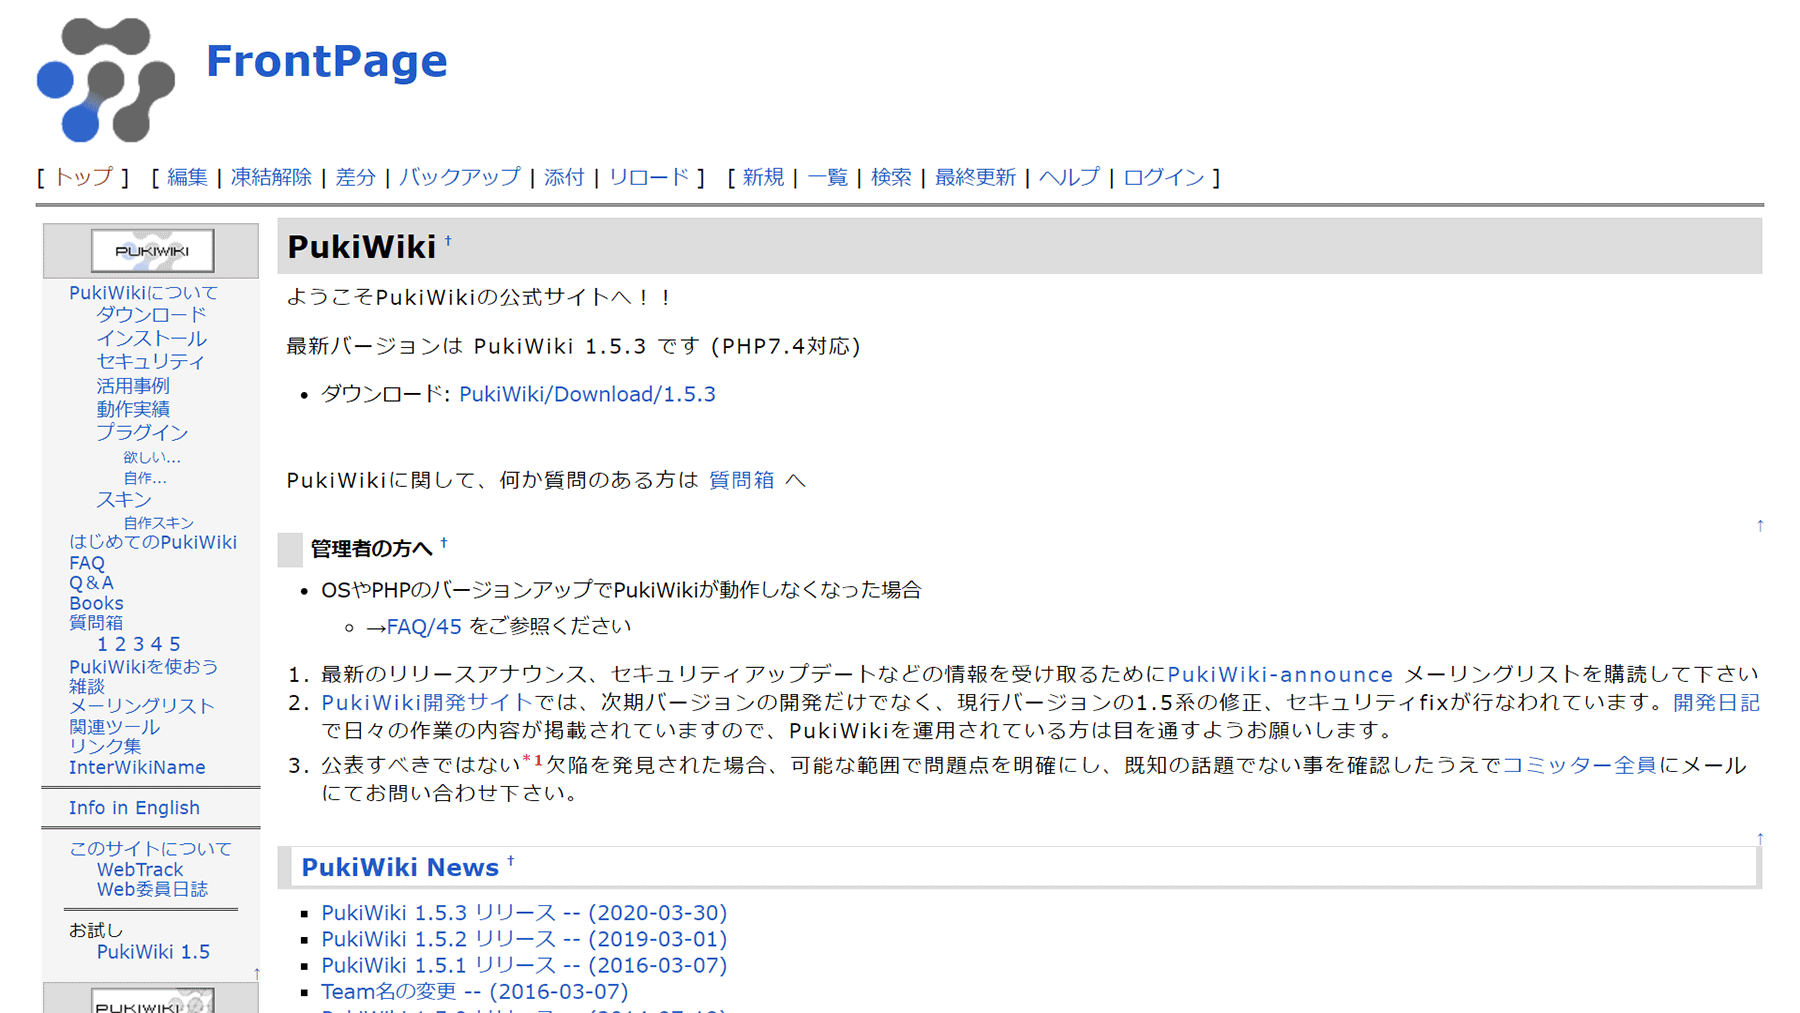Open Team名の変更 news item
Screen dimensions: 1800x1013
pos(474,991)
